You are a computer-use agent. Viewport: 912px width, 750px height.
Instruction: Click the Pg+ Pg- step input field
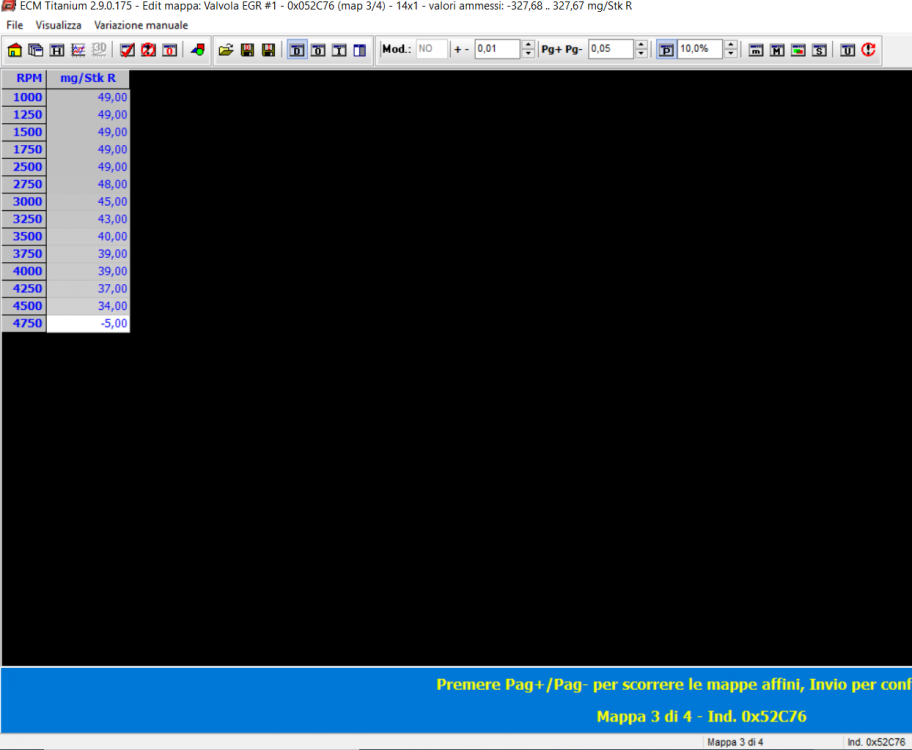pyautogui.click(x=610, y=49)
